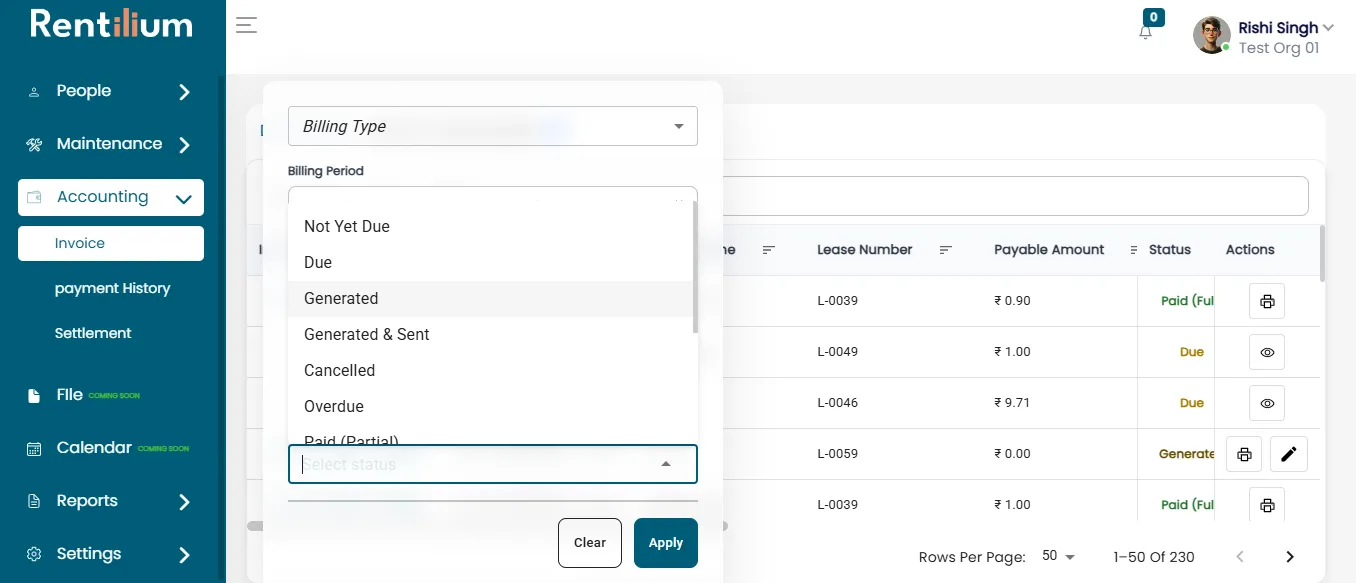Sort by the Lease Number column icon

coord(945,250)
